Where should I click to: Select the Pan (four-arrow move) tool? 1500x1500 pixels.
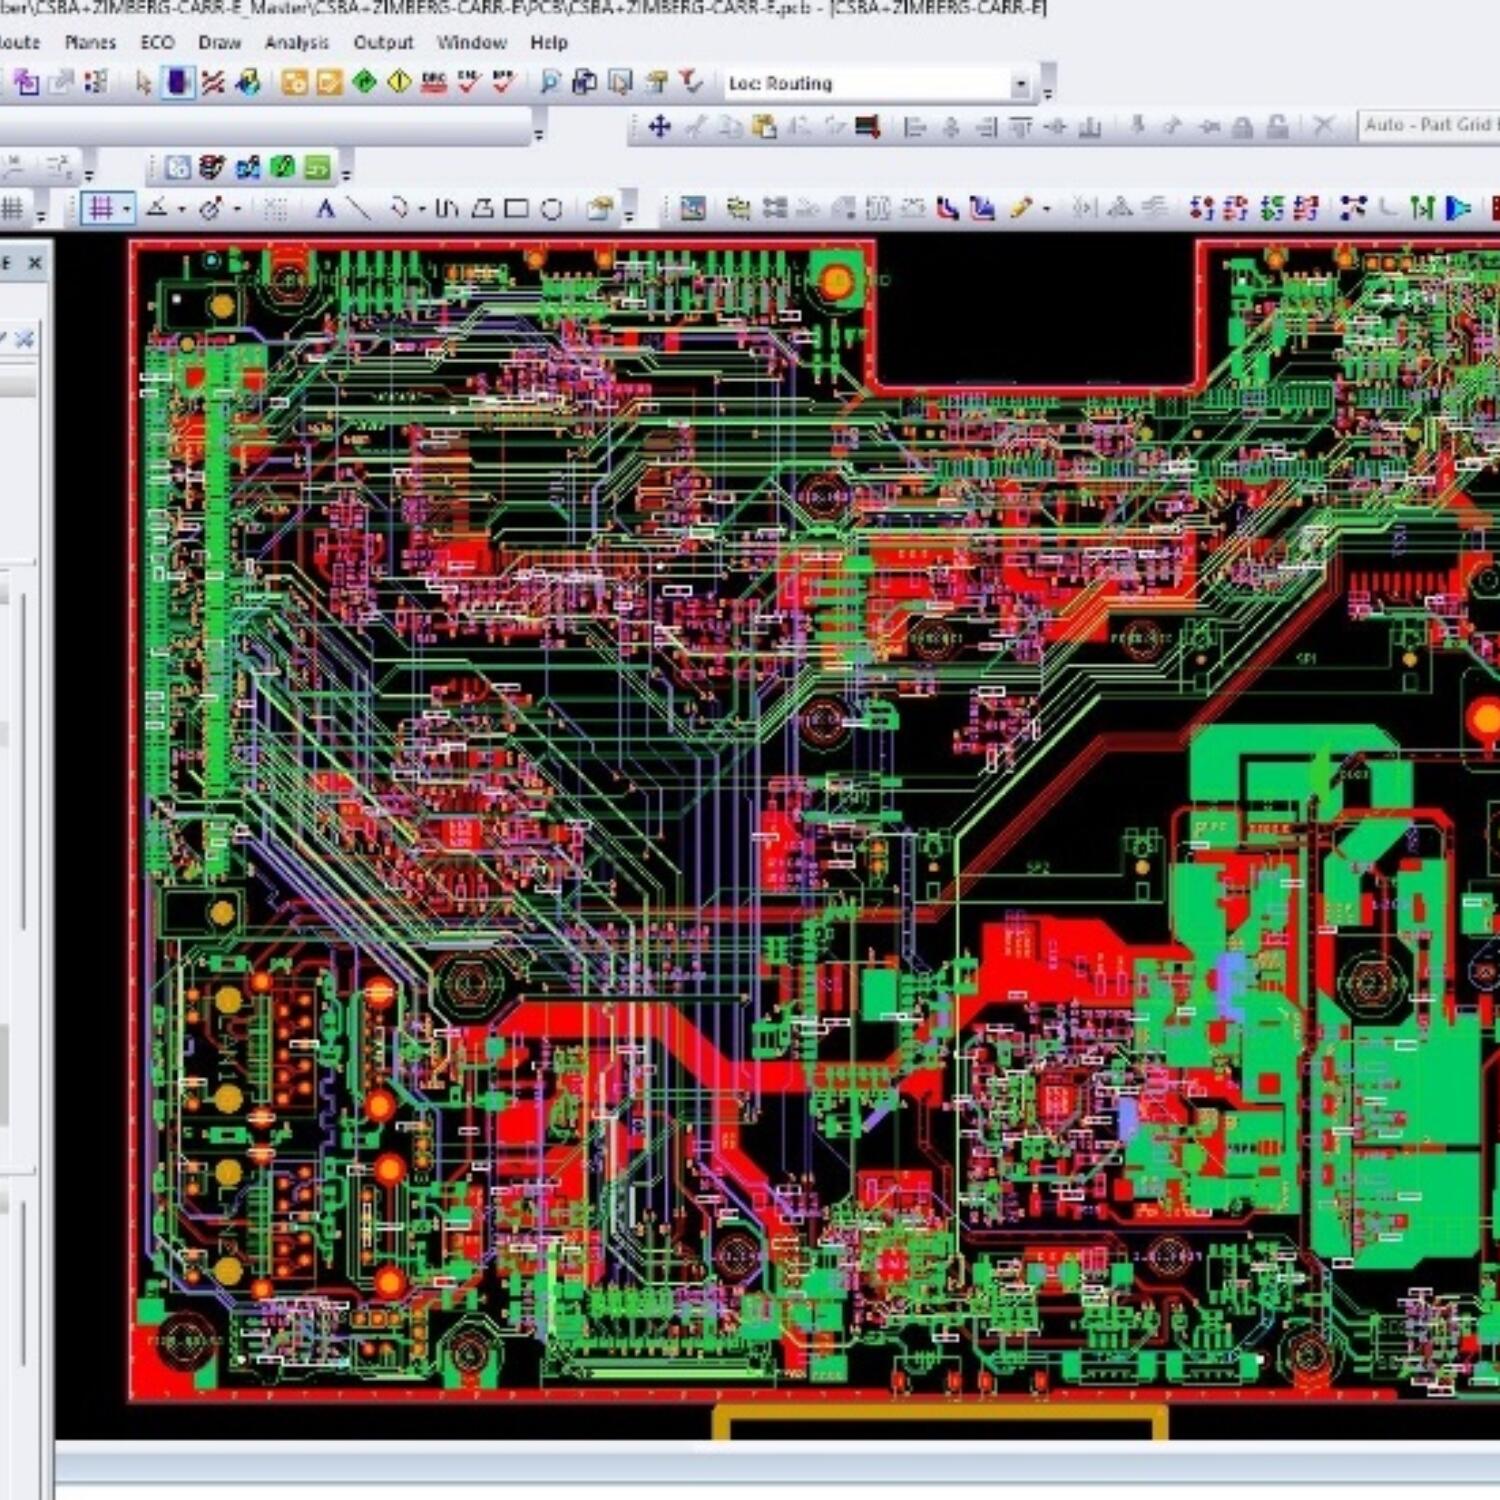point(661,127)
